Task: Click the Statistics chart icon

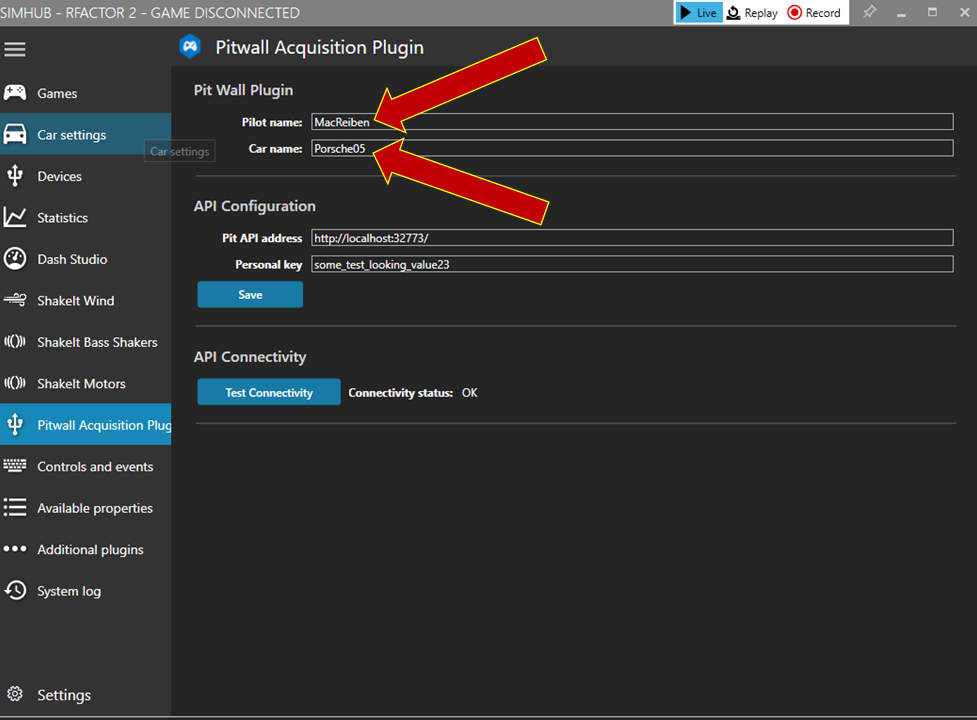Action: tap(15, 217)
